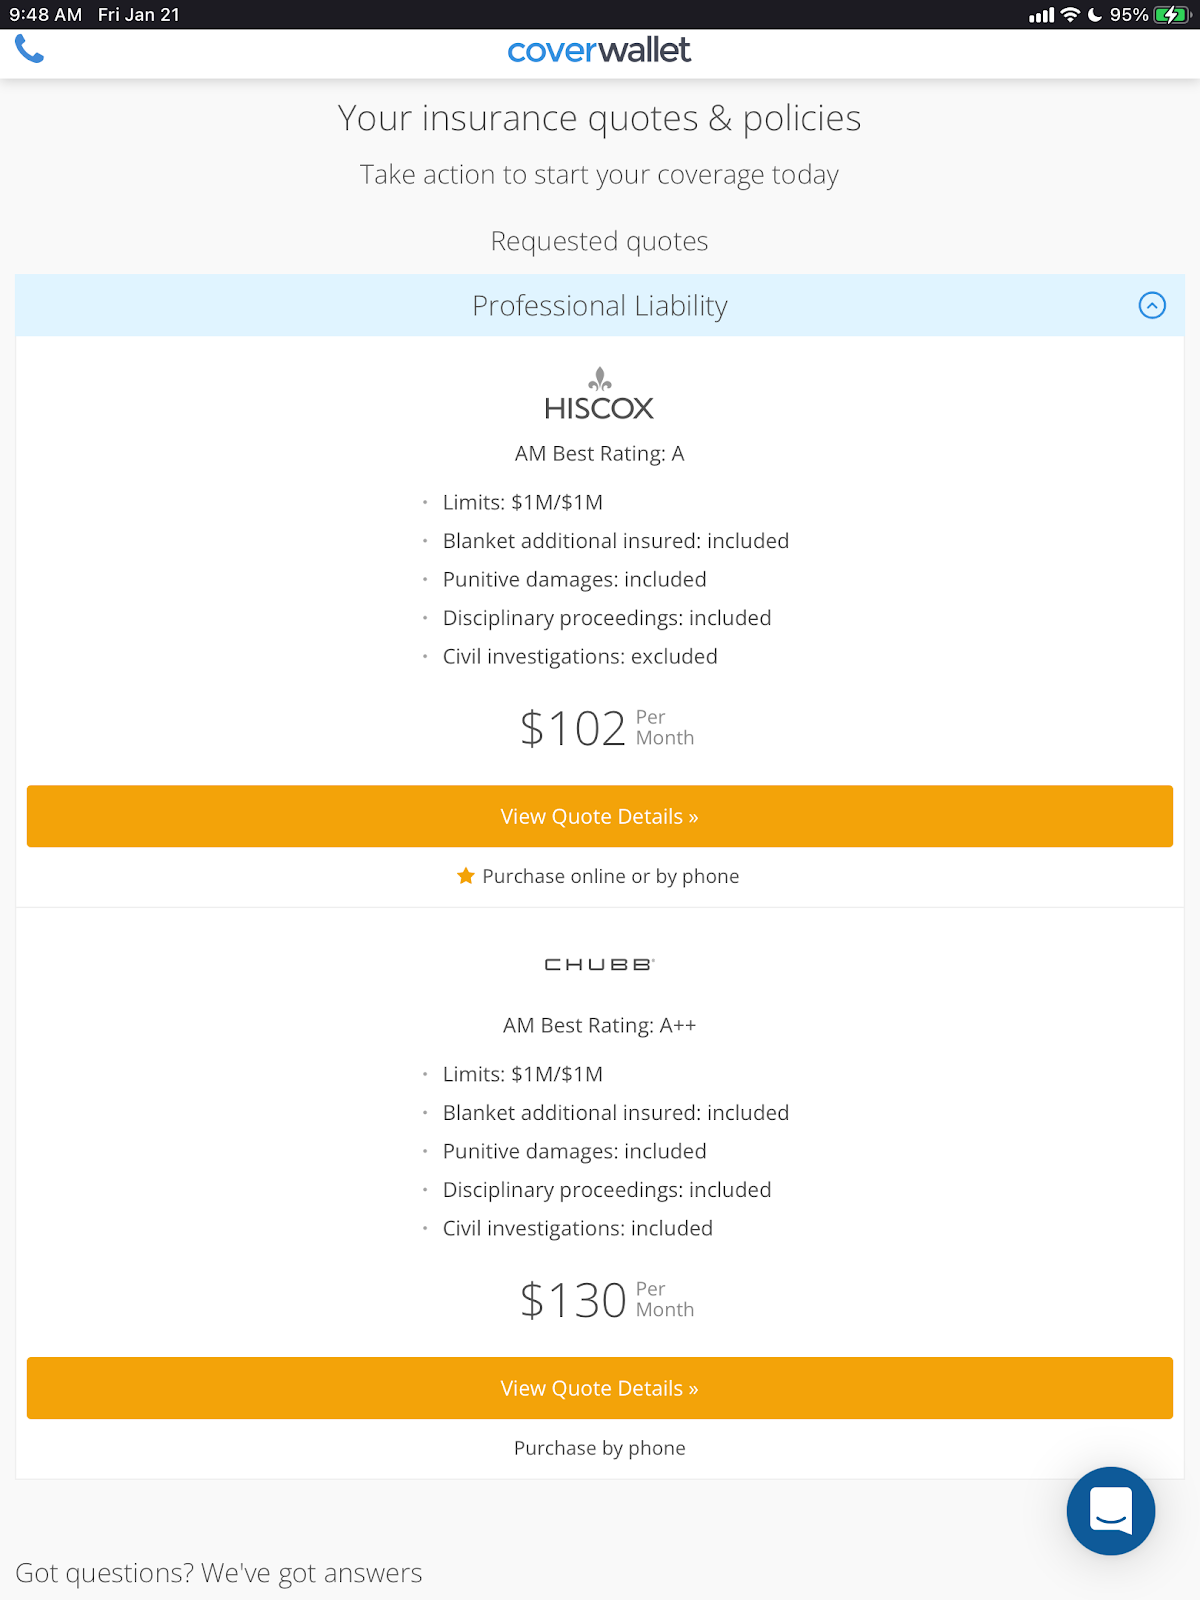1200x1600 pixels.
Task: Tap Got questions? We've got answers heading
Action: [219, 1573]
